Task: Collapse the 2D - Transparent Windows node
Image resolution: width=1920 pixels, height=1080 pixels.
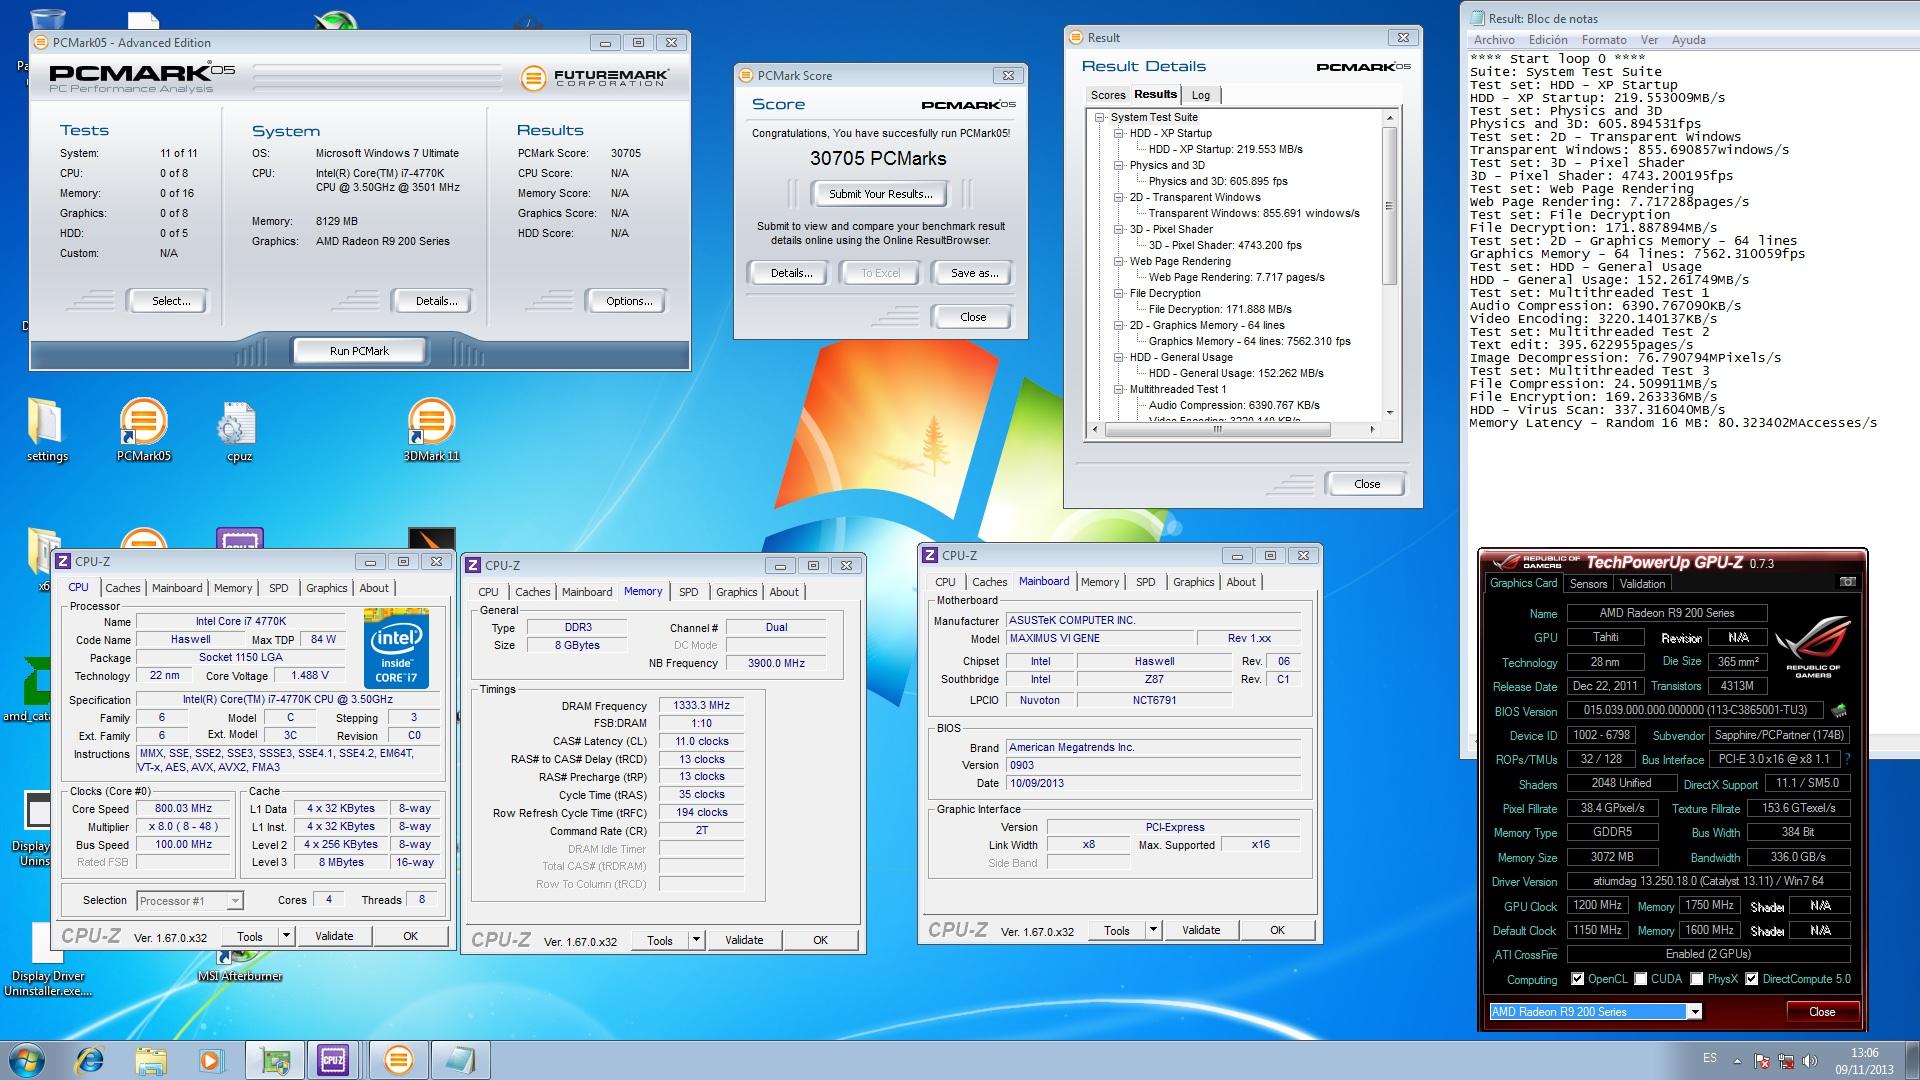Action: (1119, 197)
